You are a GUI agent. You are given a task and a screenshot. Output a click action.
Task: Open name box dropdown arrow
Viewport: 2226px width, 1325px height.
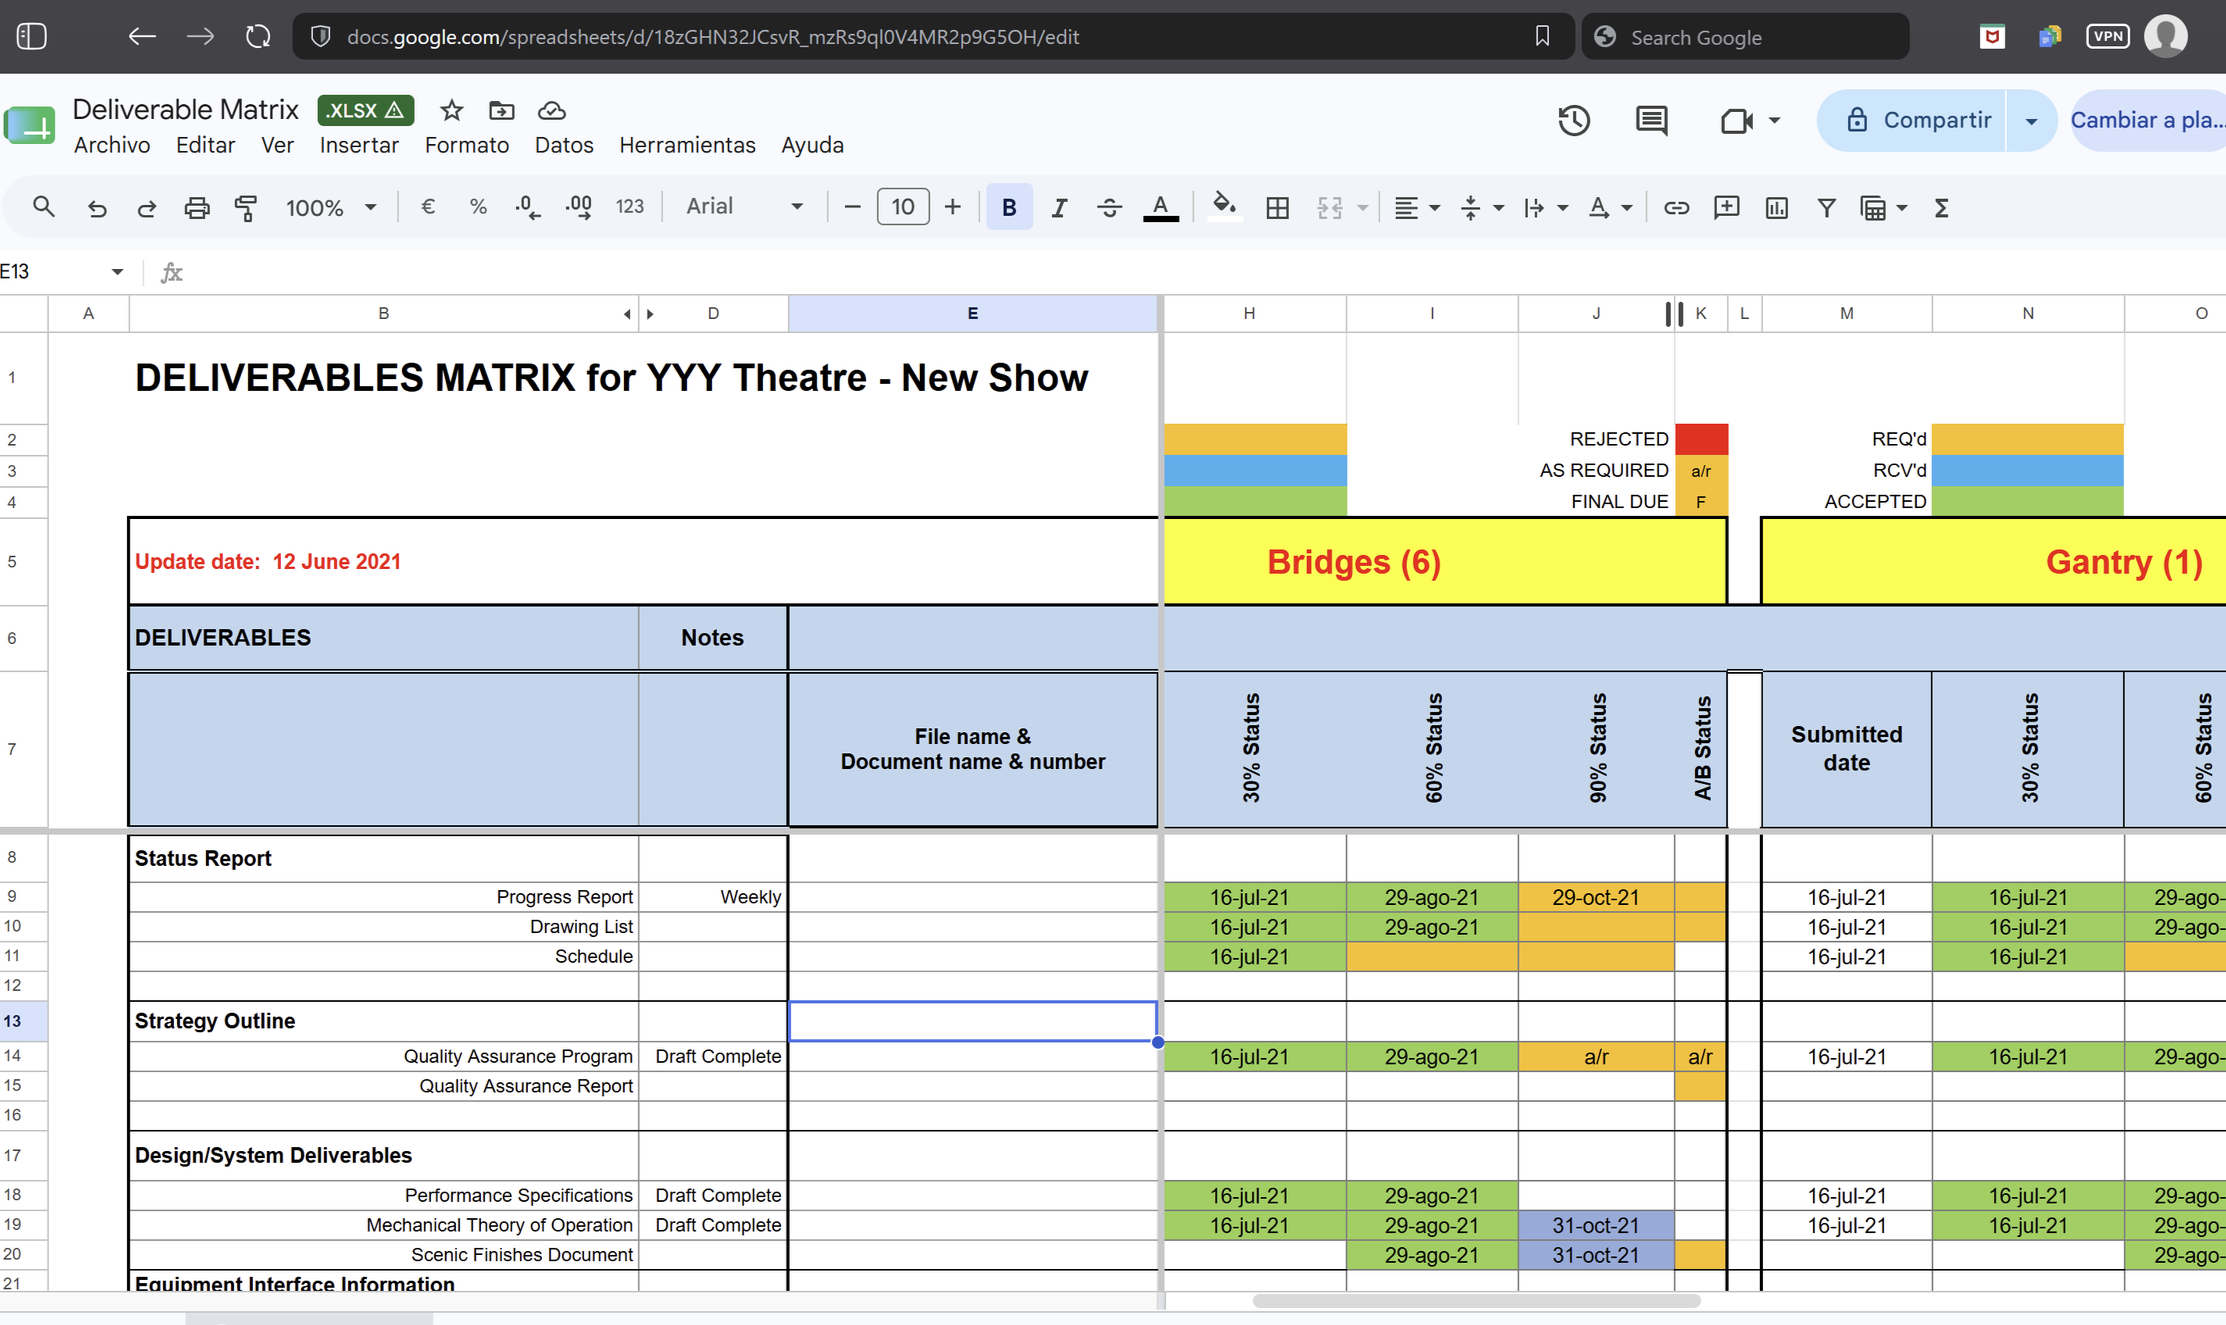[x=117, y=272]
